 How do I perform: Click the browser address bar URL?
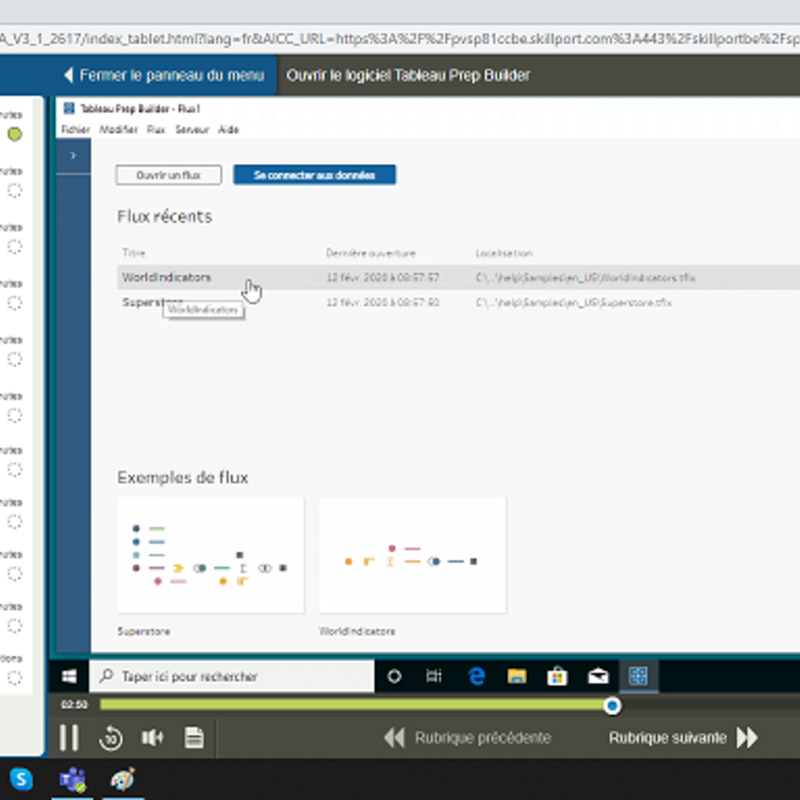400,39
